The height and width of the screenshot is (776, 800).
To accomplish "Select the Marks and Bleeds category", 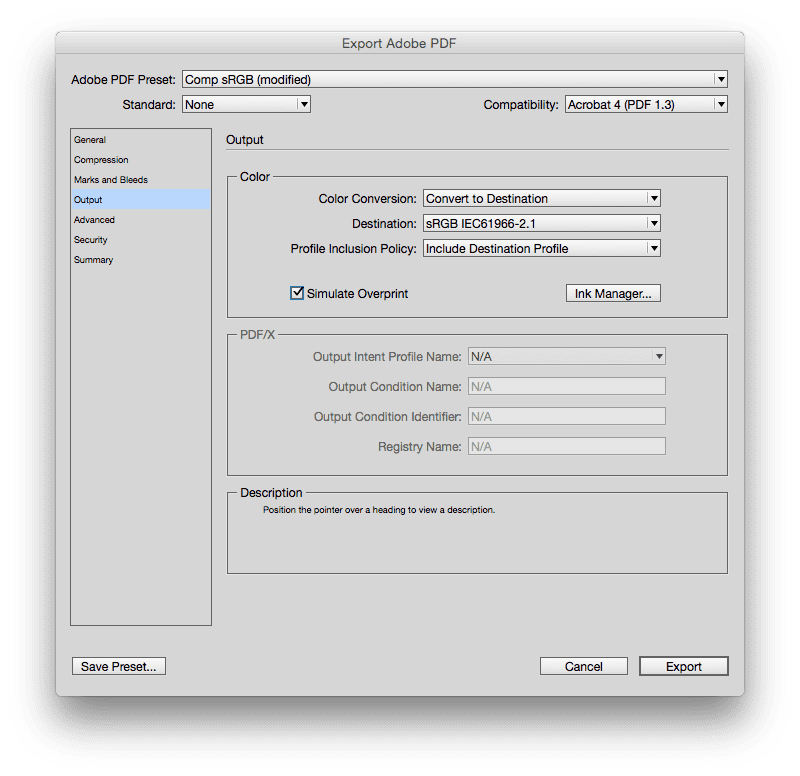I will click(141, 180).
